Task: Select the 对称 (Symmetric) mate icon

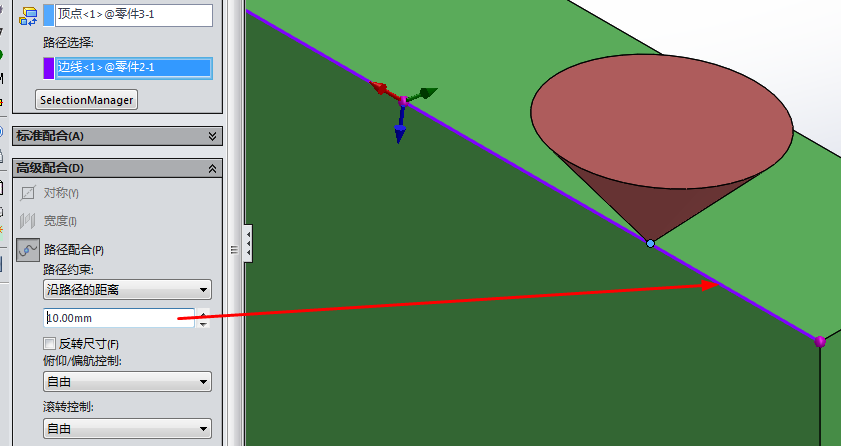Action: coord(27,193)
